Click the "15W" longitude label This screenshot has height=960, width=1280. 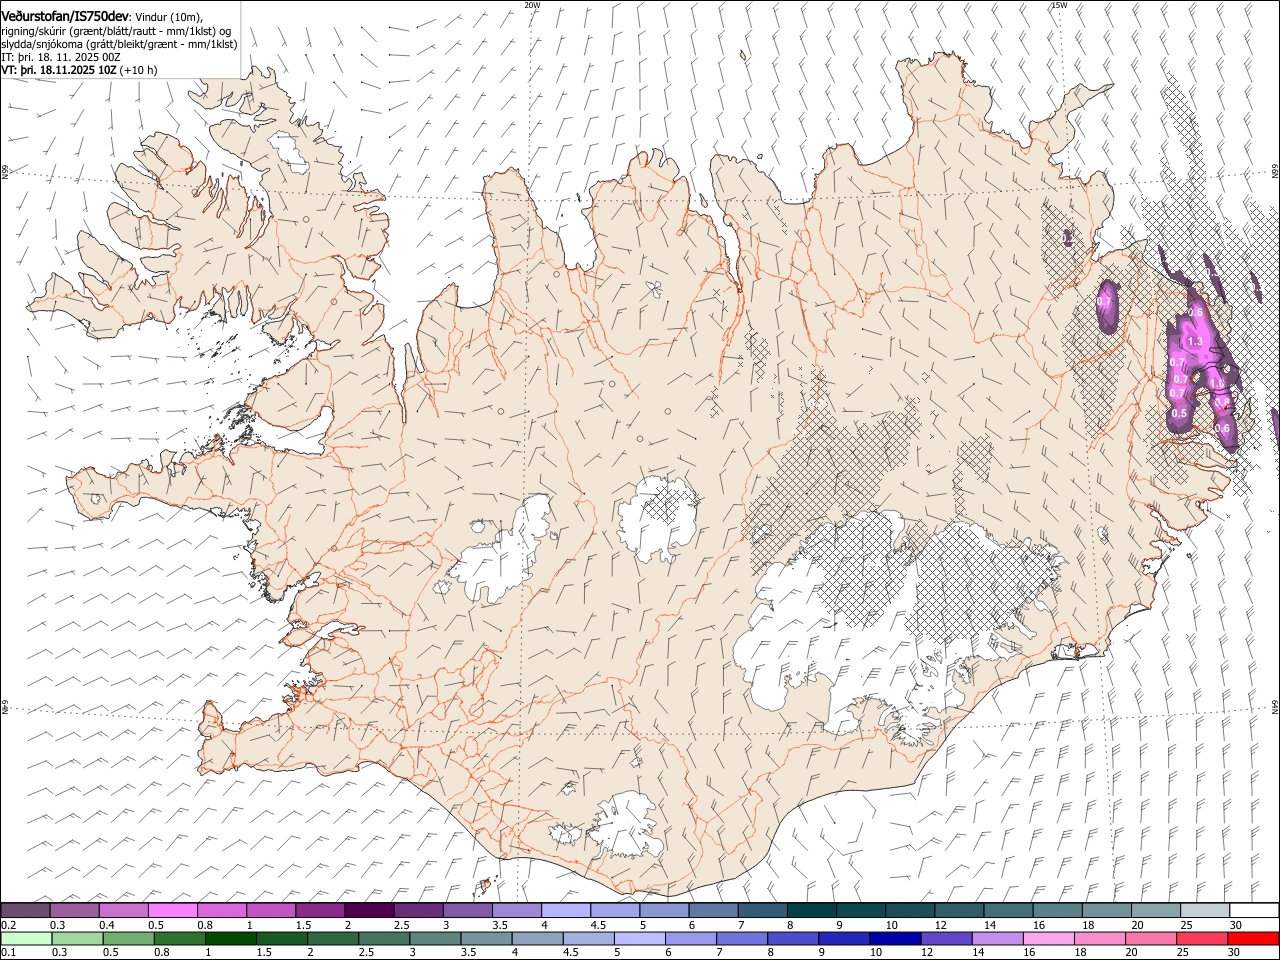(1058, 5)
